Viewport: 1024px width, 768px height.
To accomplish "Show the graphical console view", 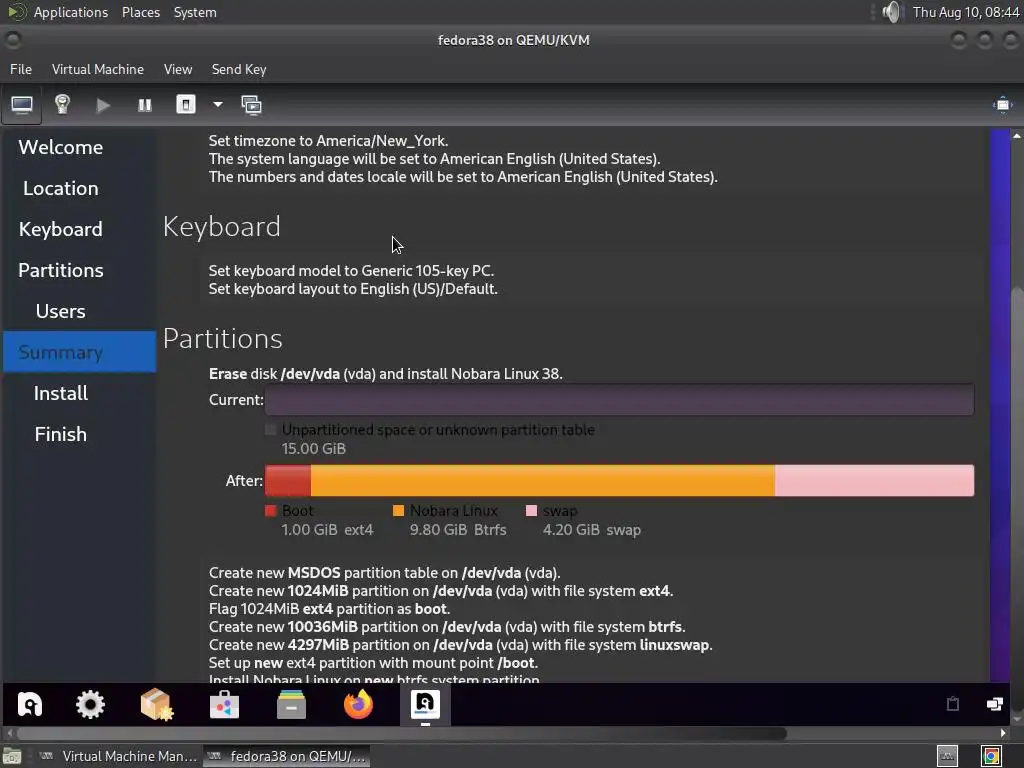I will (x=22, y=105).
